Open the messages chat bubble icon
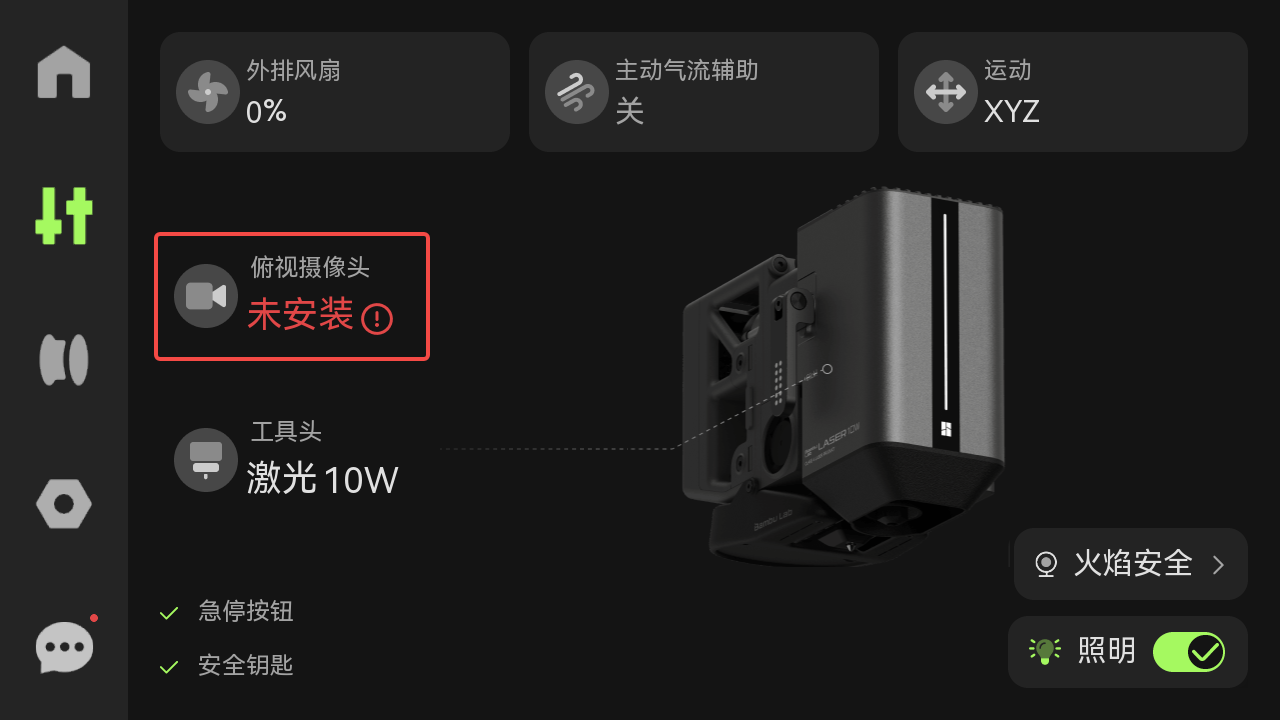 pos(65,648)
